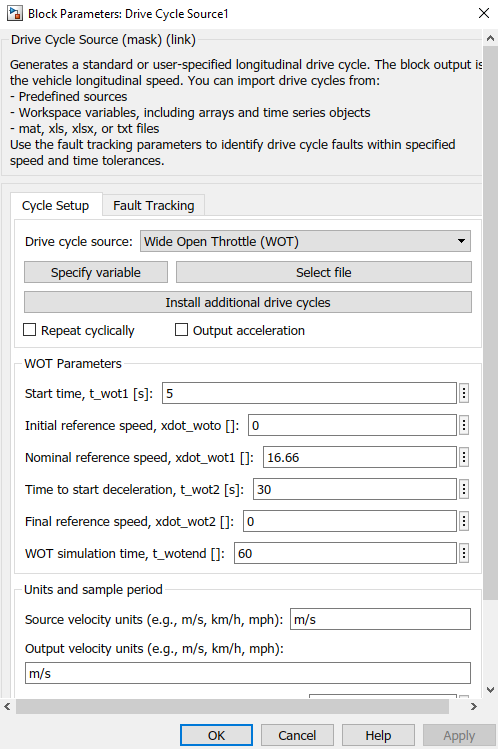Image resolution: width=498 pixels, height=749 pixels.
Task: Open options menu for Initial reference speed
Action: click(464, 425)
